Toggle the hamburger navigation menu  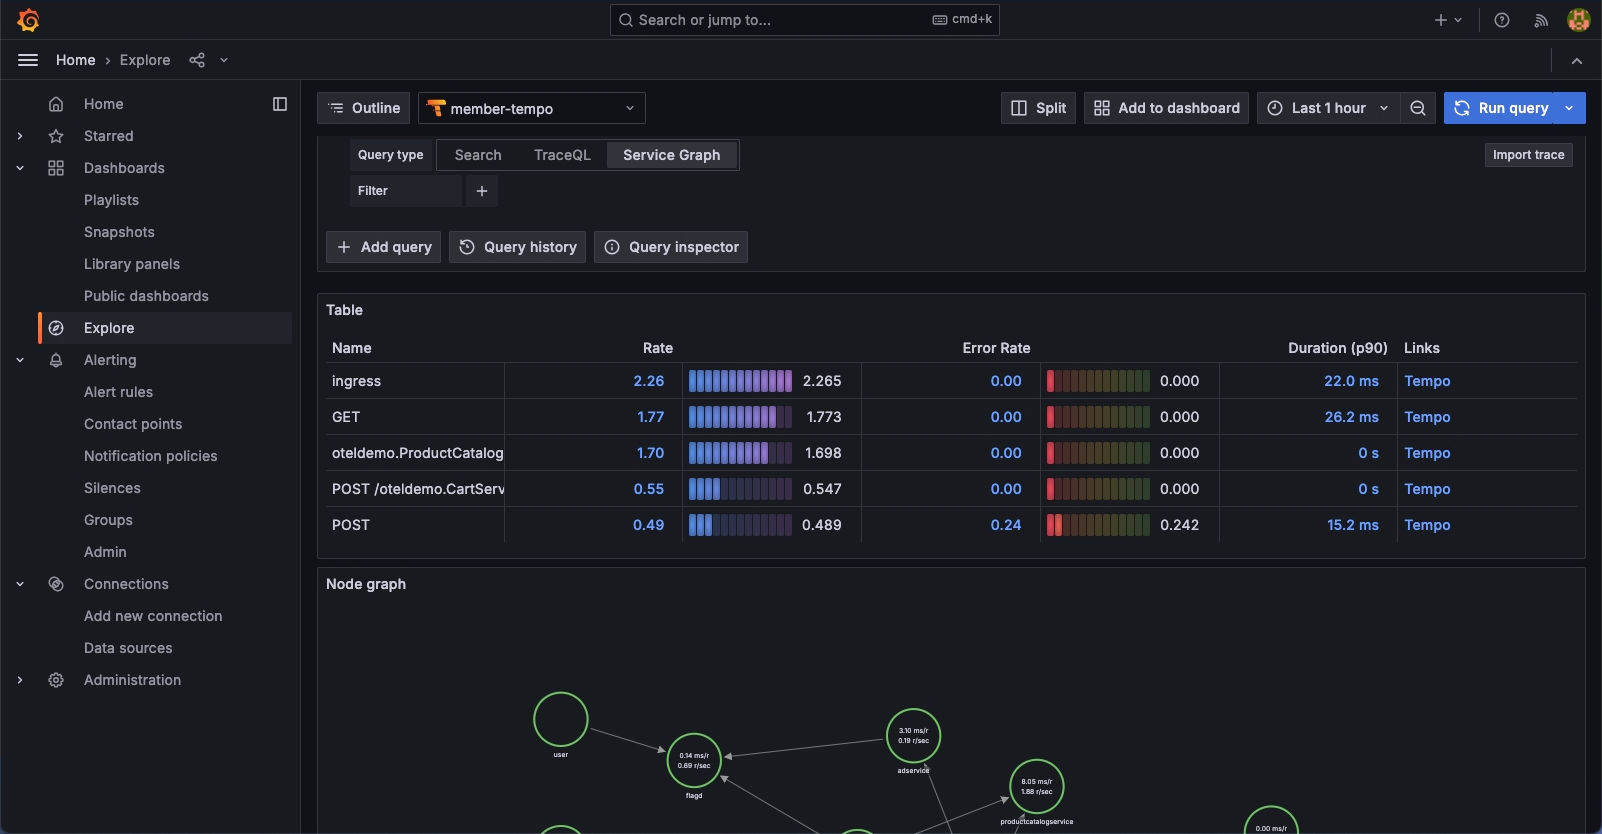point(28,60)
